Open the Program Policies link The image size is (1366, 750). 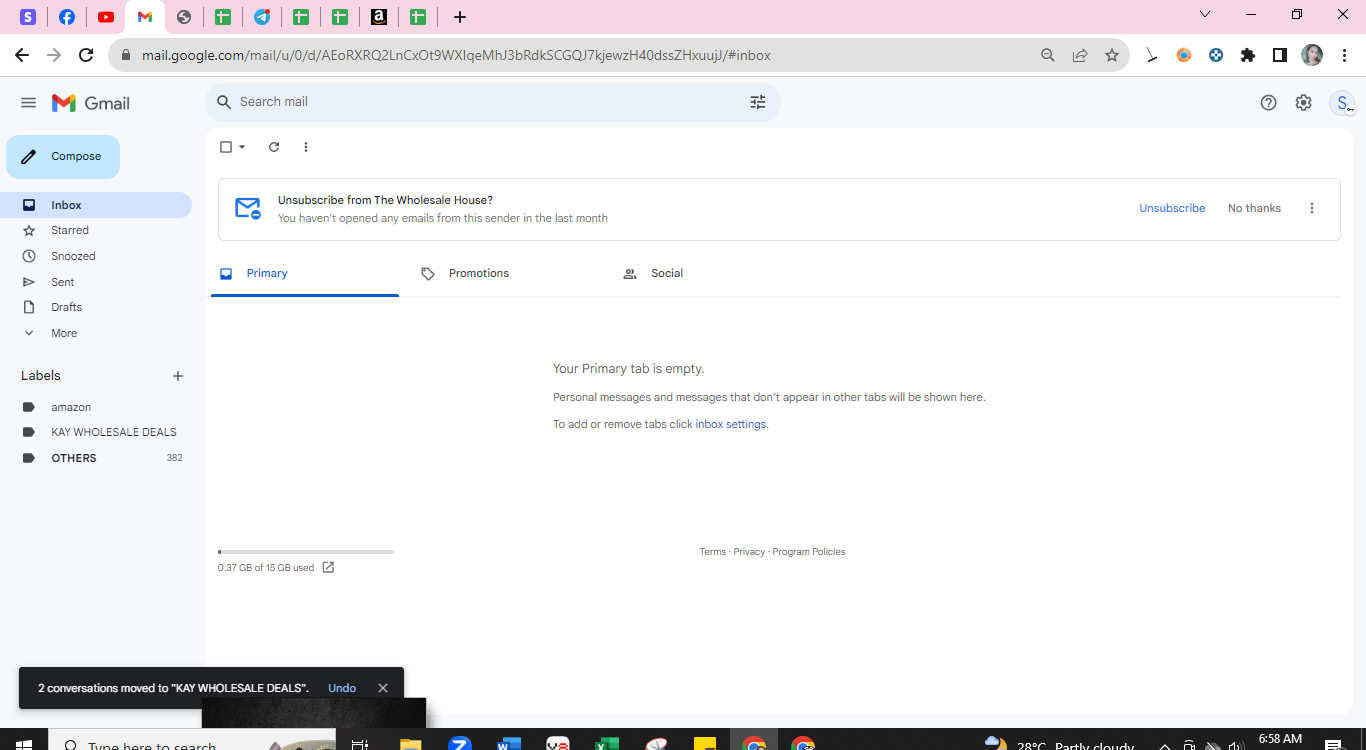point(809,552)
